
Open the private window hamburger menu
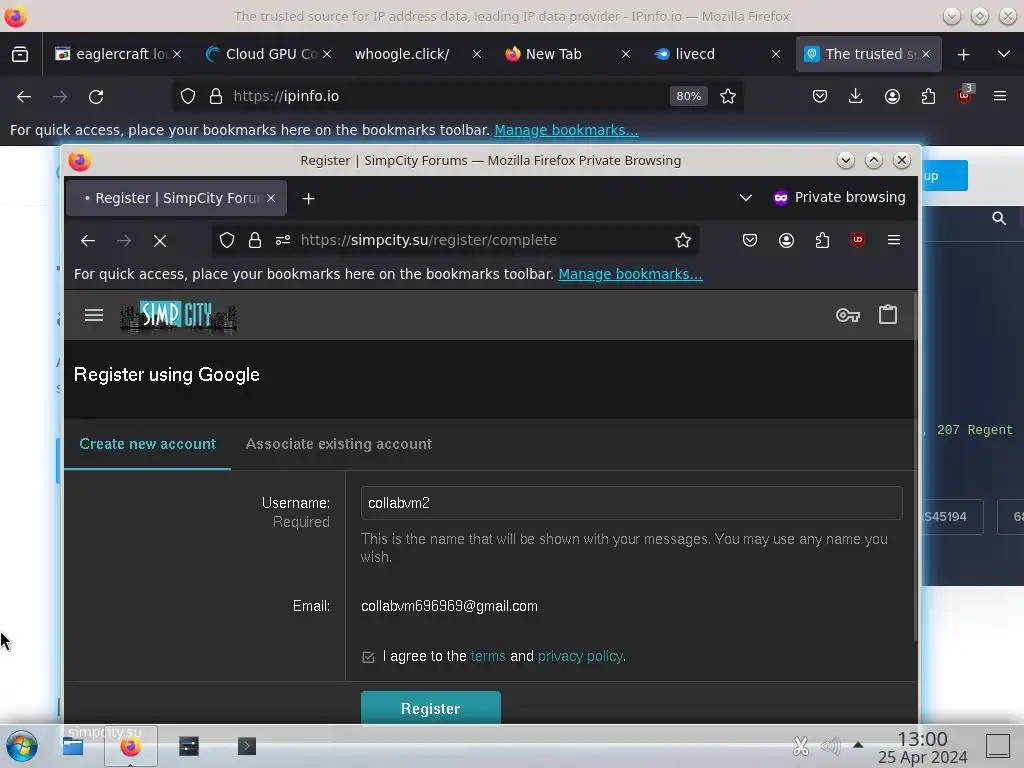point(894,240)
